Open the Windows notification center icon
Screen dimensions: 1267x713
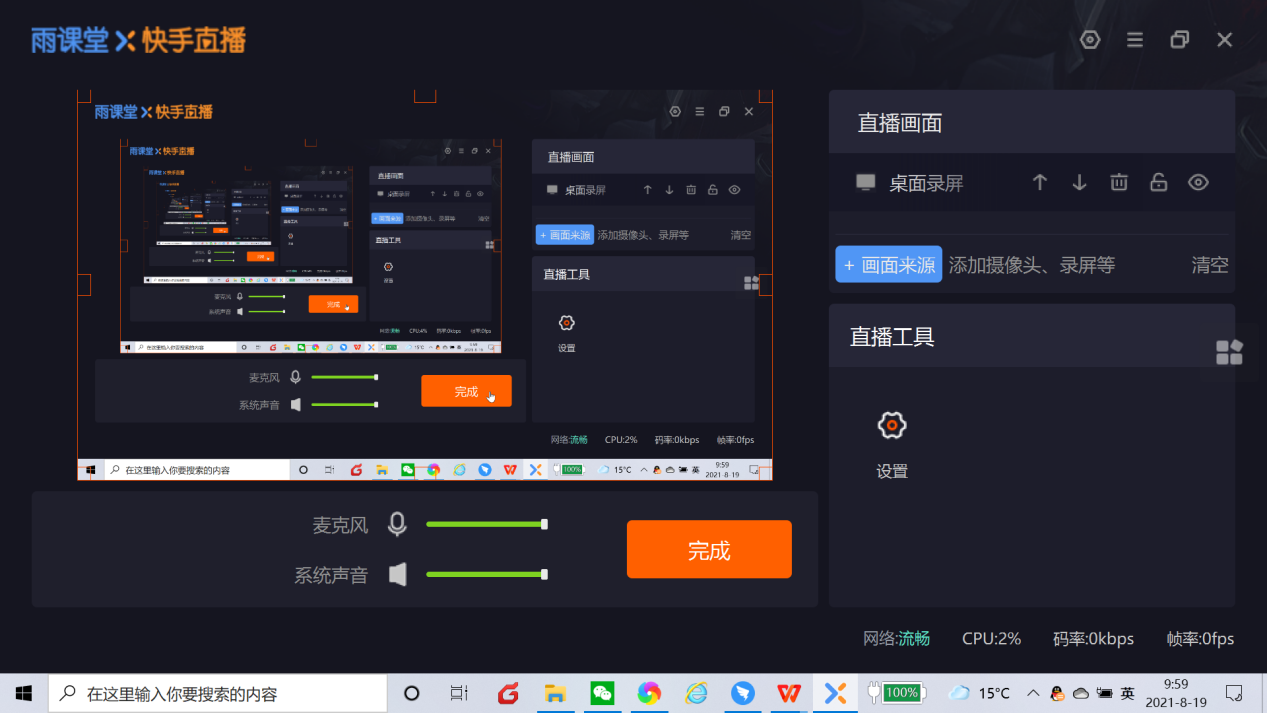pyautogui.click(x=1234, y=693)
